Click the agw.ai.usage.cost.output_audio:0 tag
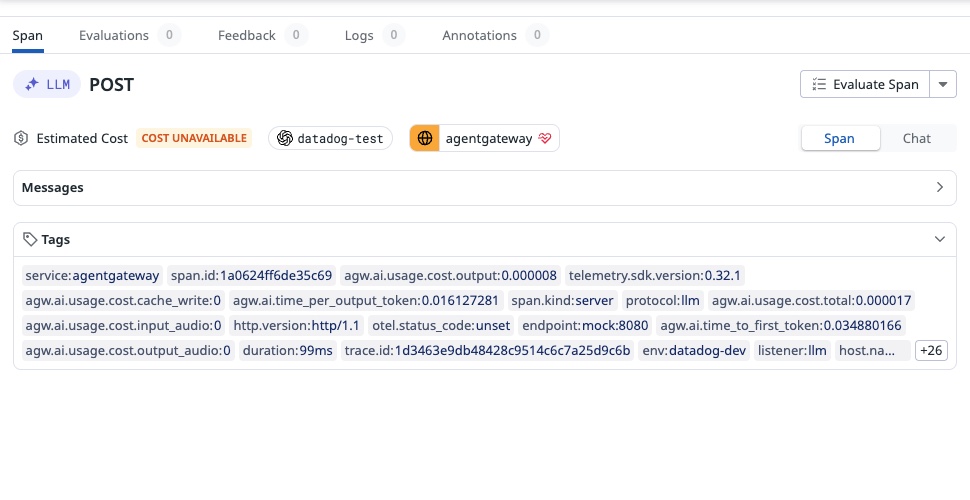 tap(128, 350)
